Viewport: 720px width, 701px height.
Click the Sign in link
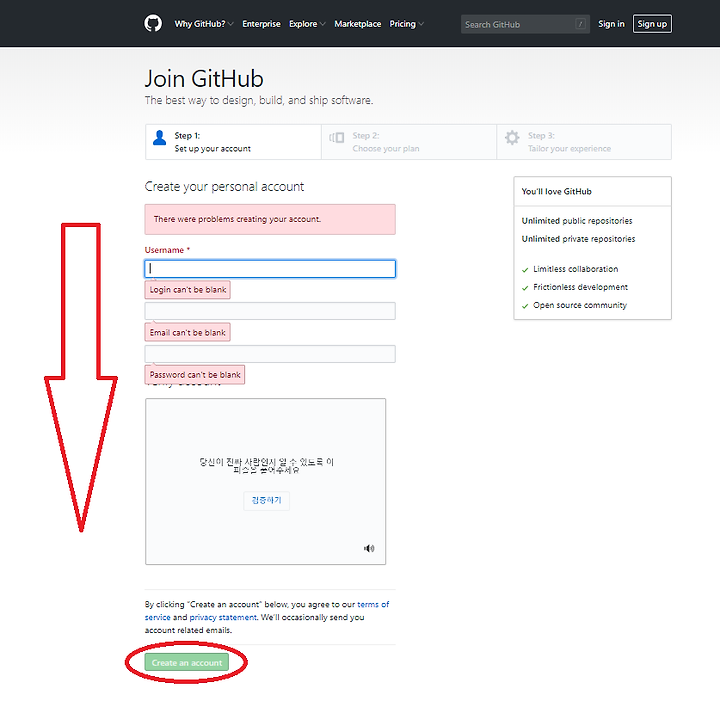click(611, 24)
